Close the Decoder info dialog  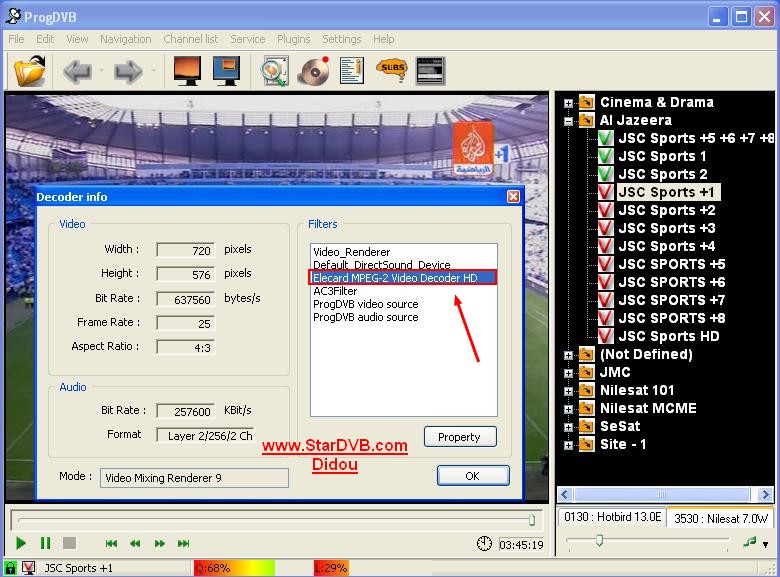click(x=513, y=196)
